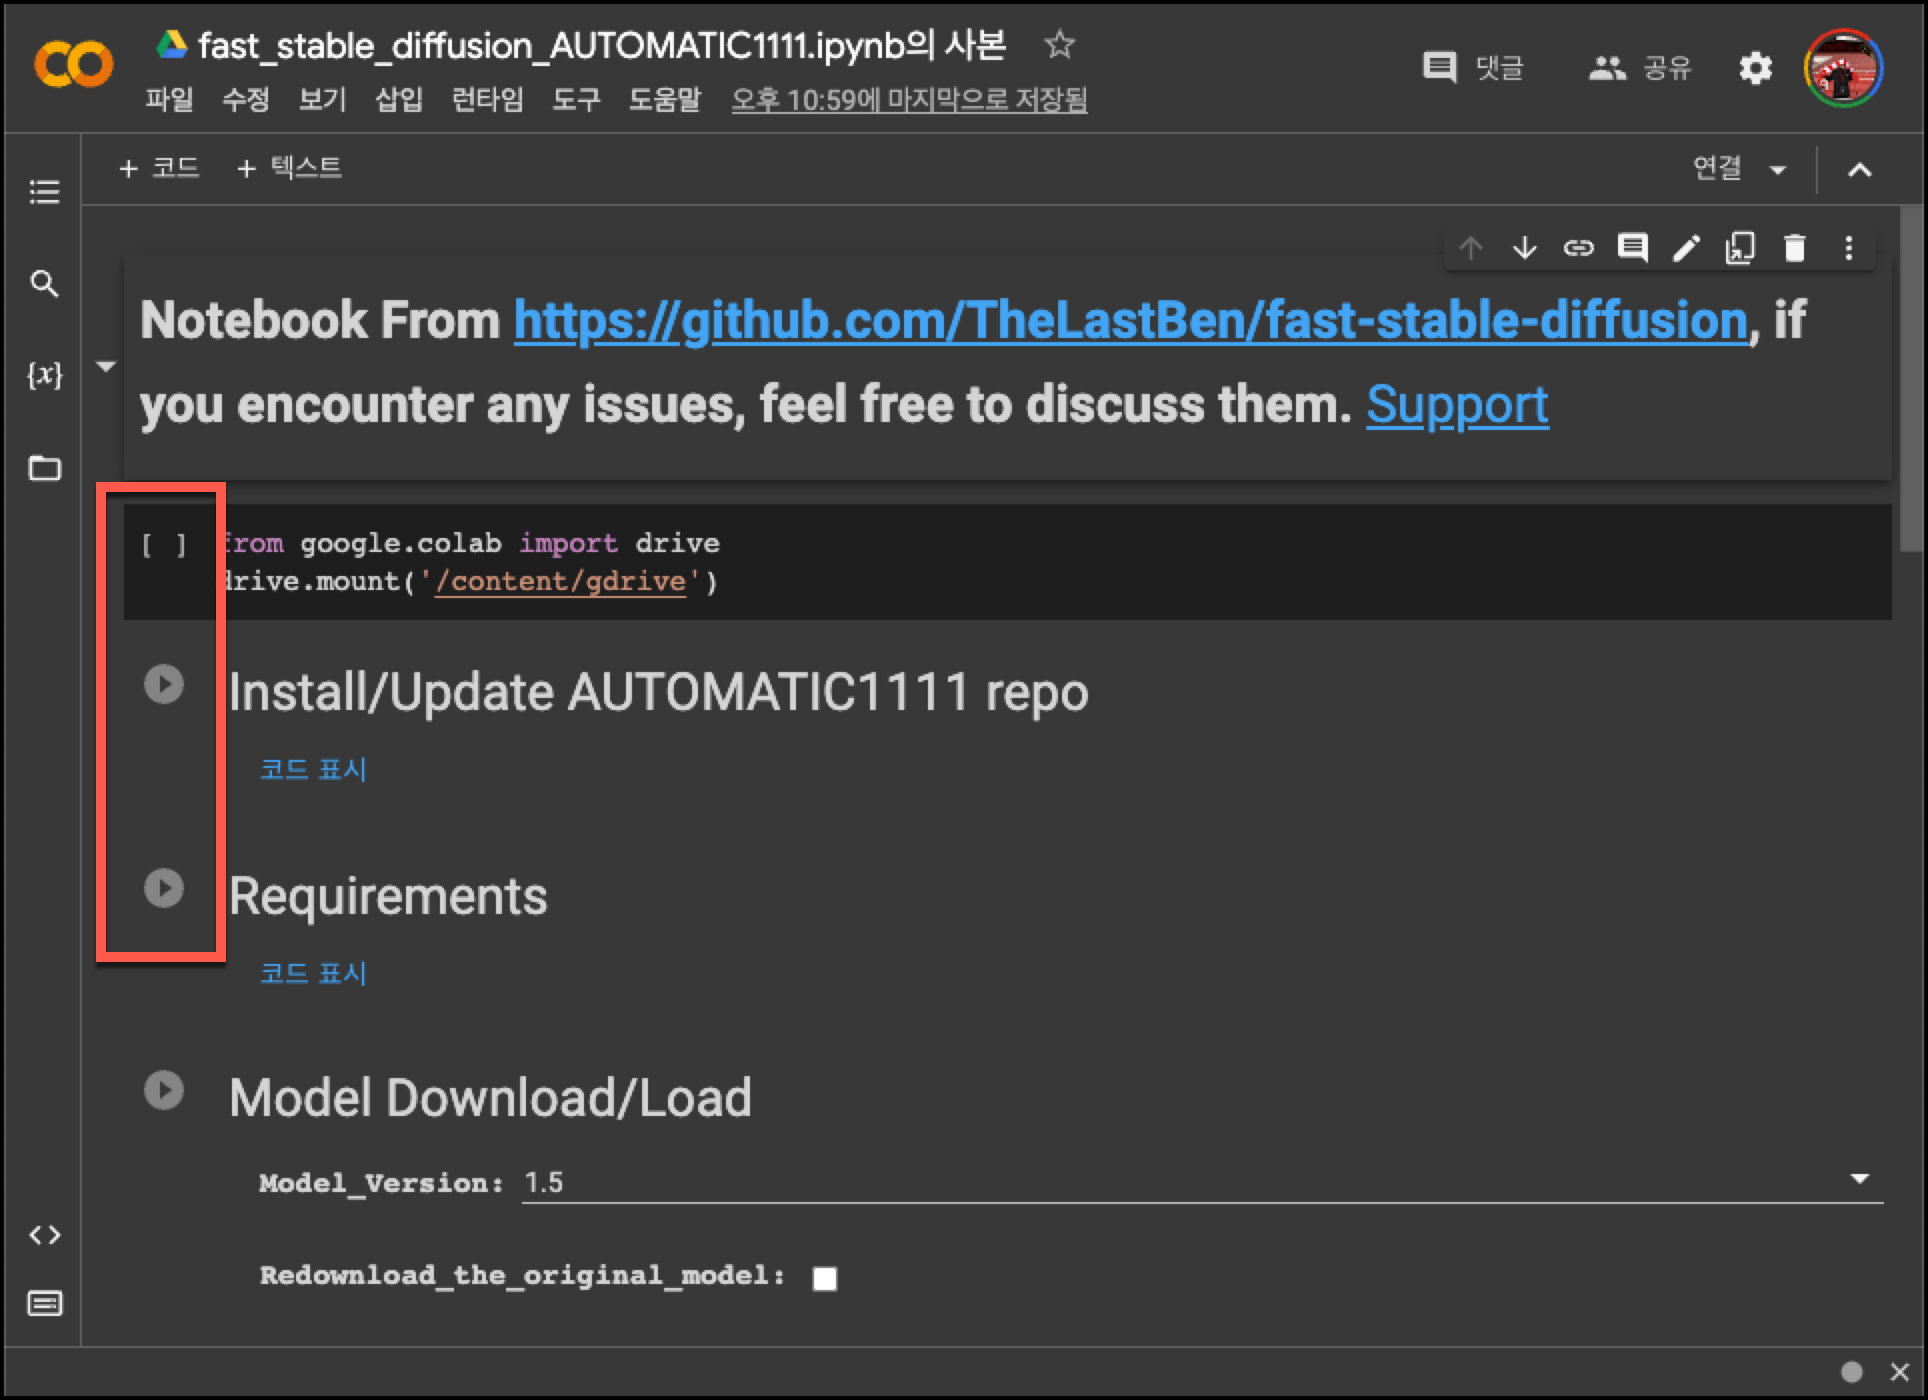This screenshot has height=1400, width=1928.
Task: Open the 런타임 menu
Action: click(487, 99)
